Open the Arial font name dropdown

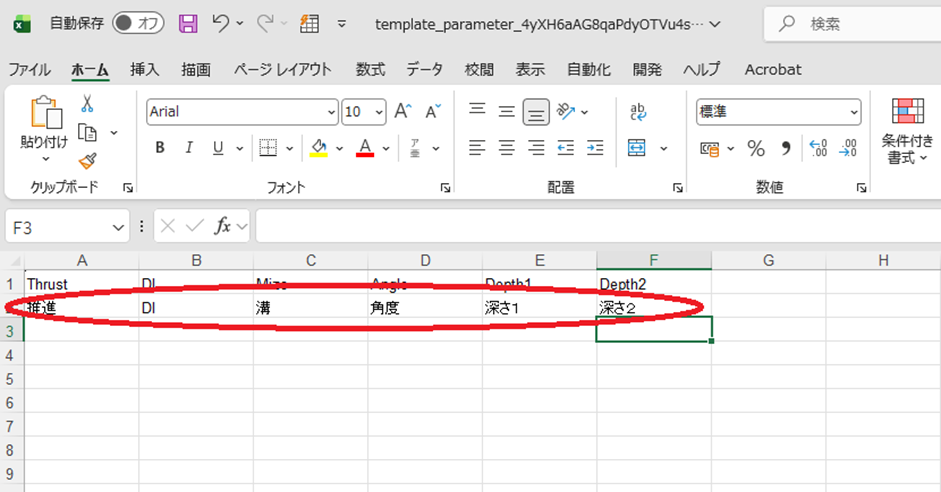pos(330,112)
